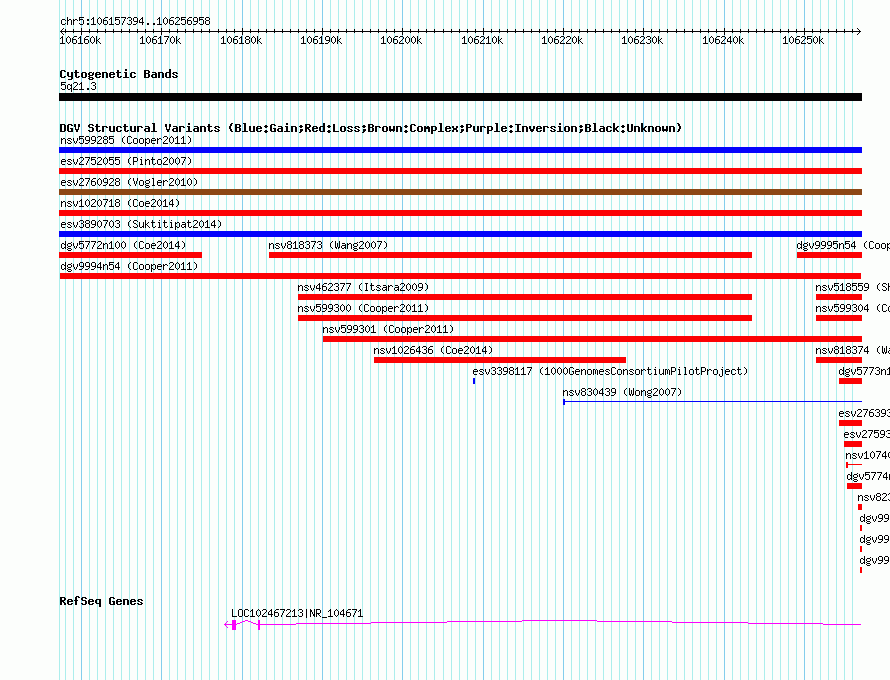Click the 106230k ruler position label
The width and height of the screenshot is (890, 680).
(642, 40)
